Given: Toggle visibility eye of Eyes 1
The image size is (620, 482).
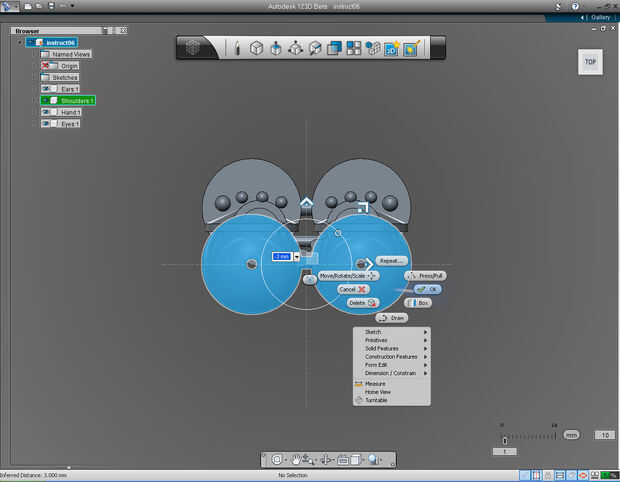Looking at the screenshot, I should (x=45, y=124).
